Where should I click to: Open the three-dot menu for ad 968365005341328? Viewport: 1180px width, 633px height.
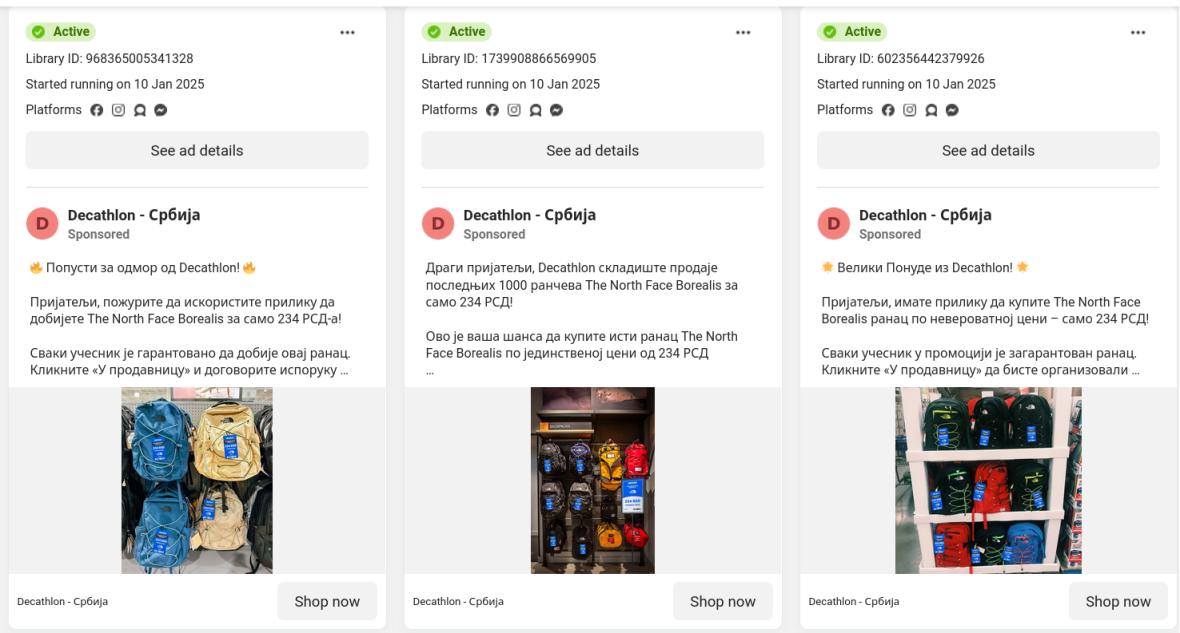coord(347,32)
